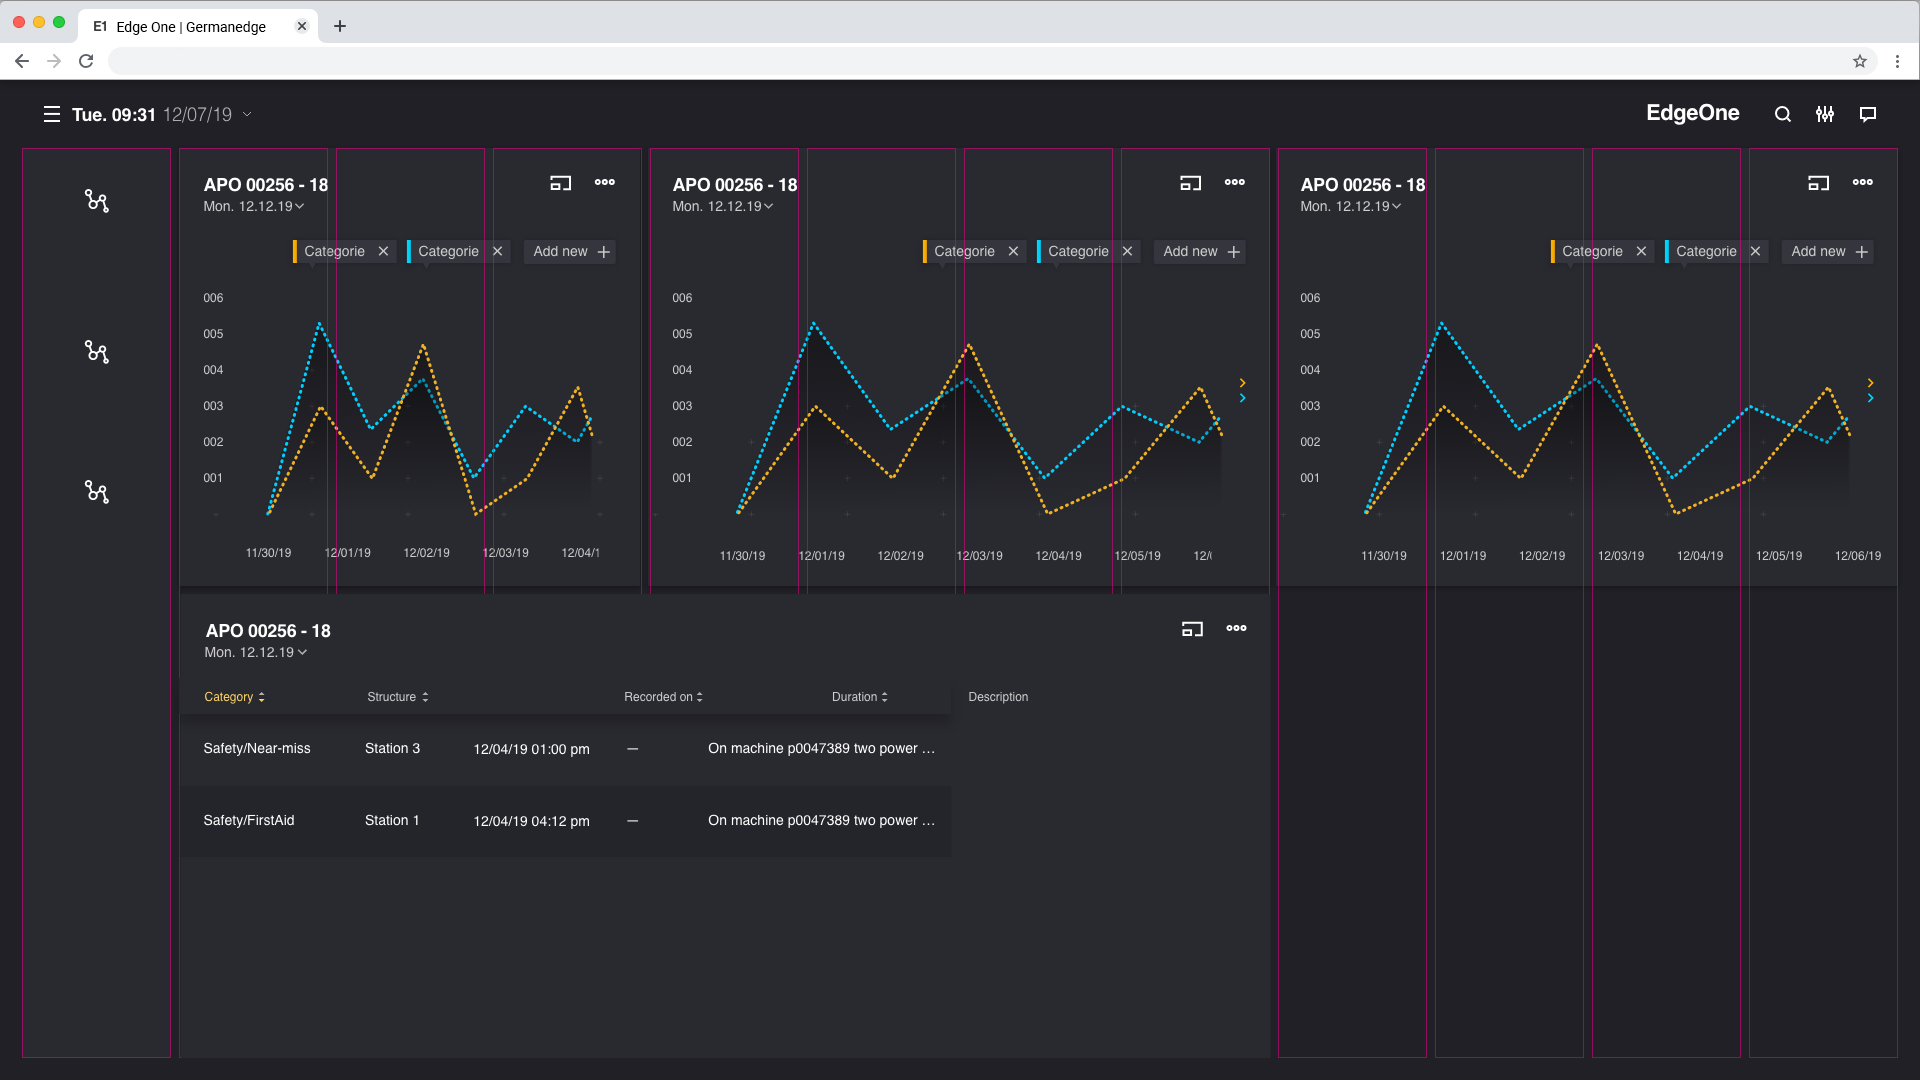Click Add new button in third chart
The height and width of the screenshot is (1080, 1920).
(x=1828, y=252)
